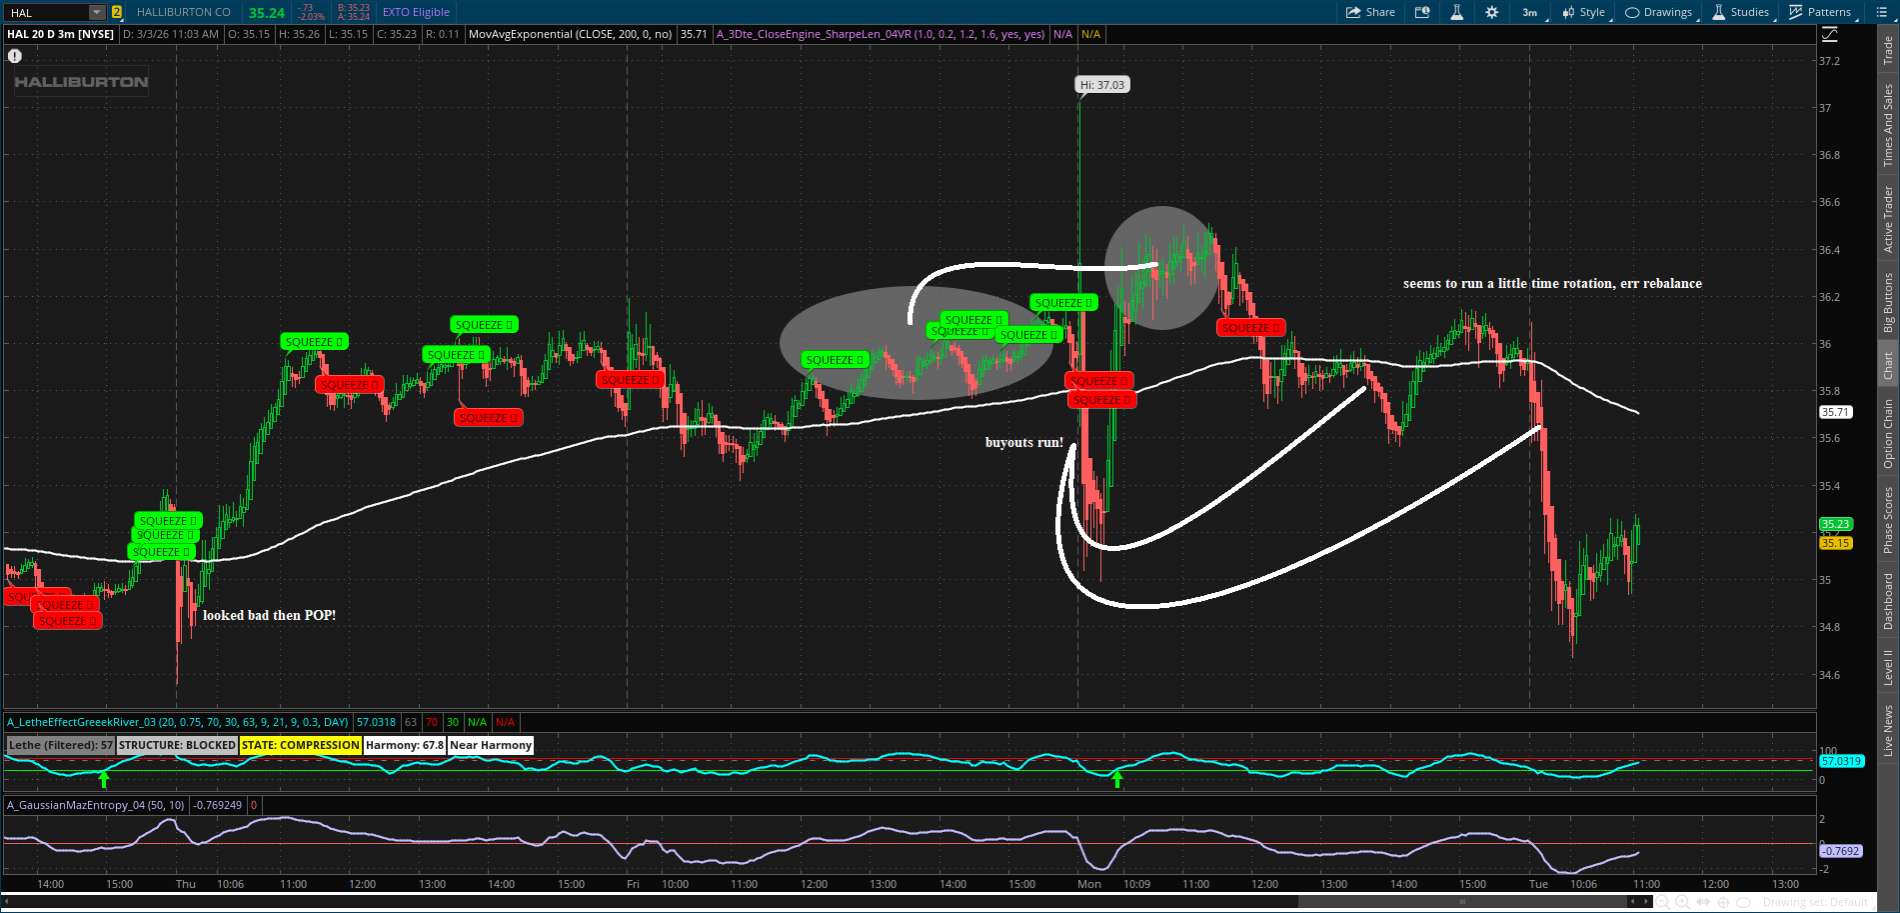Click the log scale icon above price axis

pos(1829,35)
